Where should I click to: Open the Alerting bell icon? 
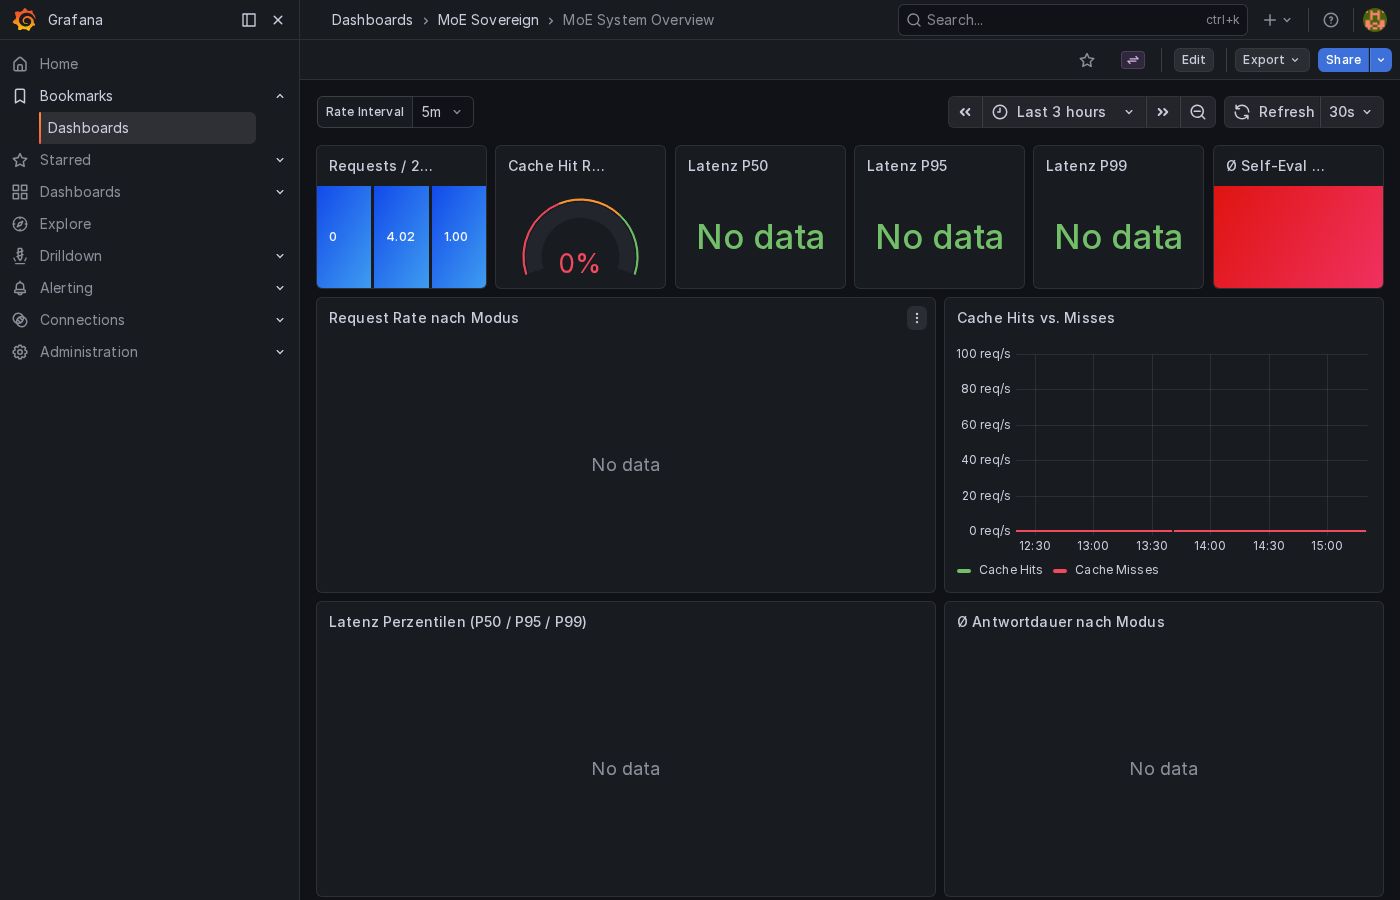[19, 288]
